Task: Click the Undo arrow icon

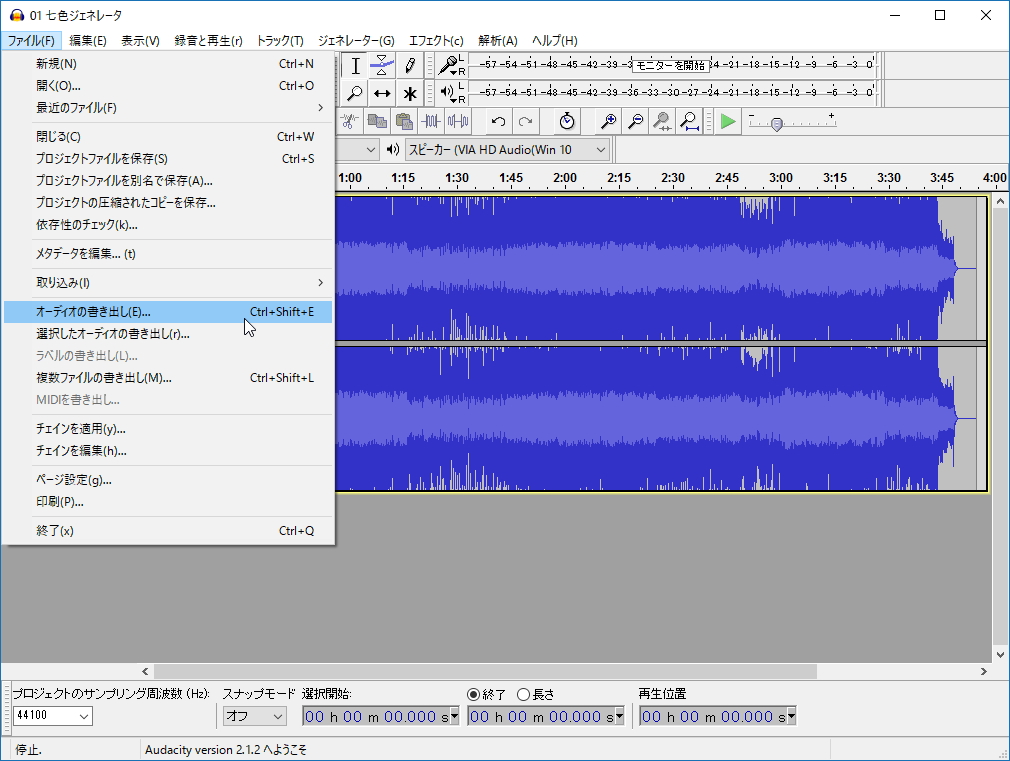Action: tap(499, 121)
